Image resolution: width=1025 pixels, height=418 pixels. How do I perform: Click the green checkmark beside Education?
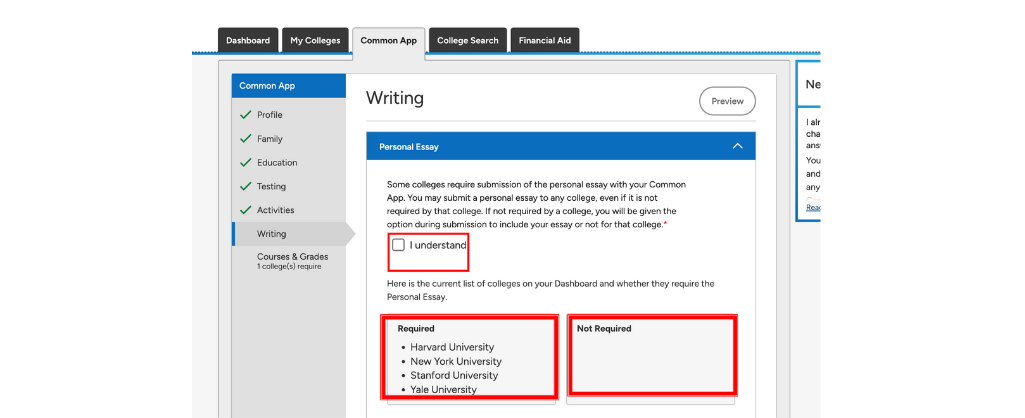point(245,162)
